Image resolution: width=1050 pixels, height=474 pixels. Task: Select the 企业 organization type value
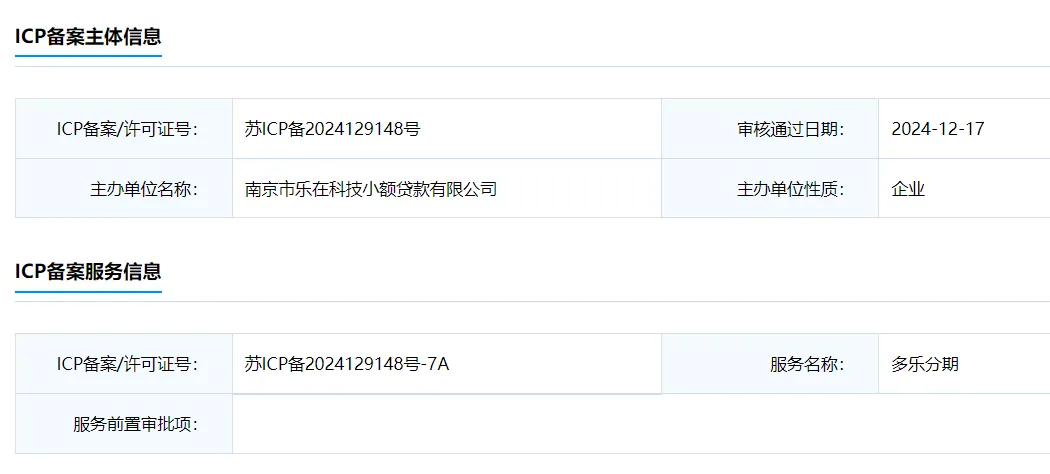(x=908, y=188)
